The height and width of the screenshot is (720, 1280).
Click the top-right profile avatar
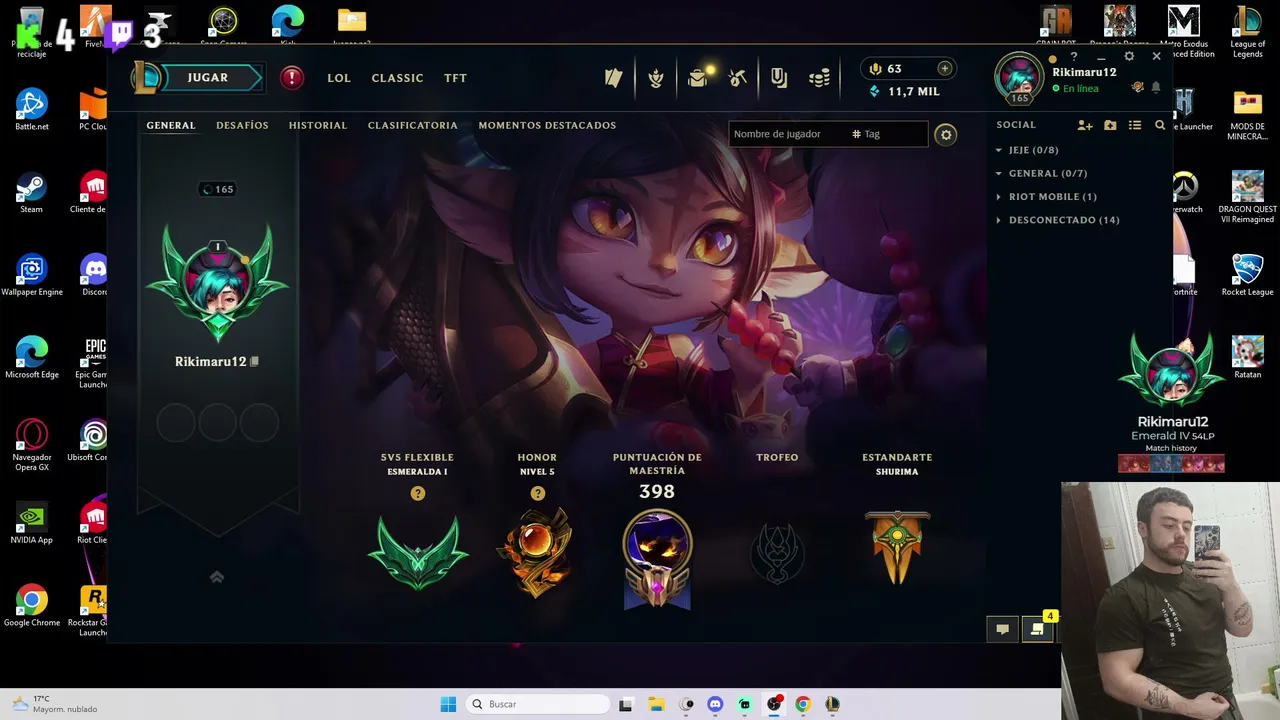pos(1019,78)
